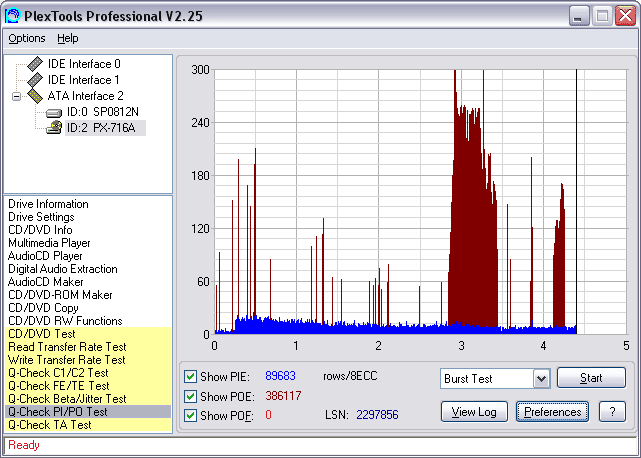Image resolution: width=641 pixels, height=458 pixels.
Task: Open CD/DVD Info function
Action: 40,230
